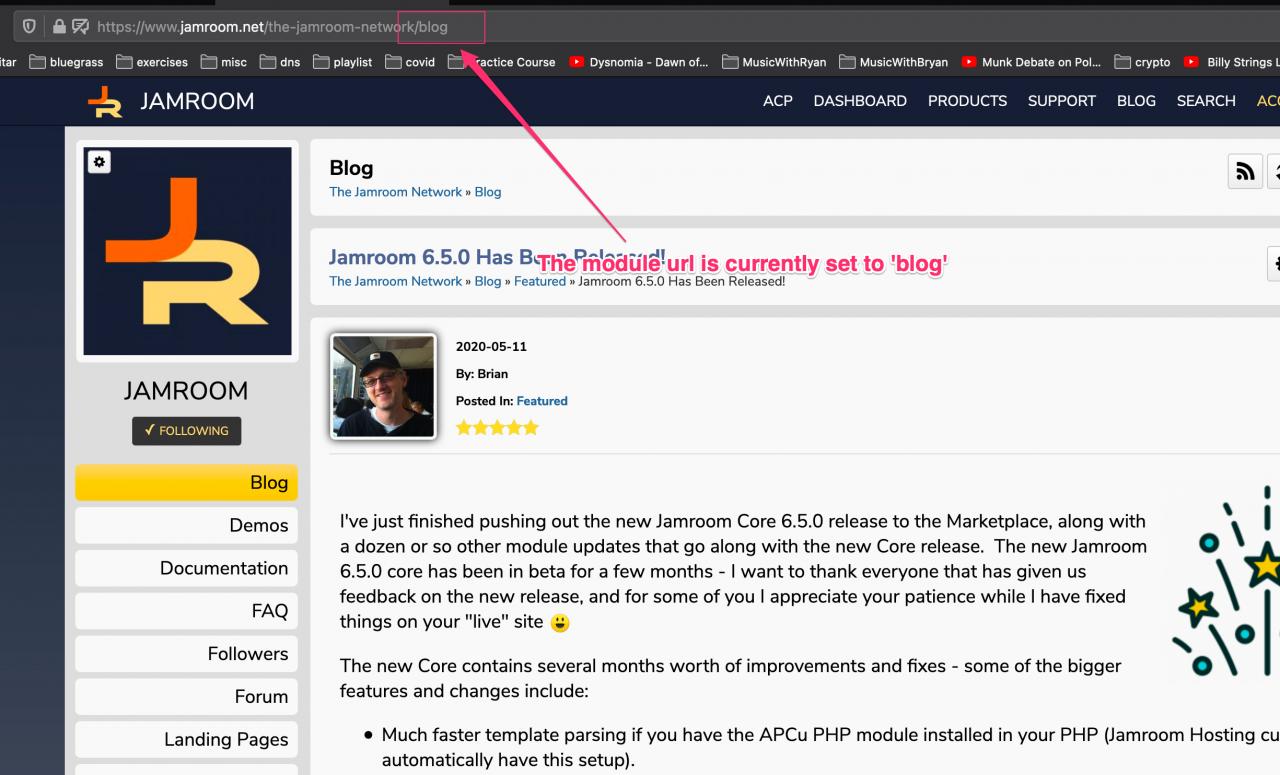The width and height of the screenshot is (1280, 775).
Task: Click the gear icon on the profile image
Action: [99, 162]
